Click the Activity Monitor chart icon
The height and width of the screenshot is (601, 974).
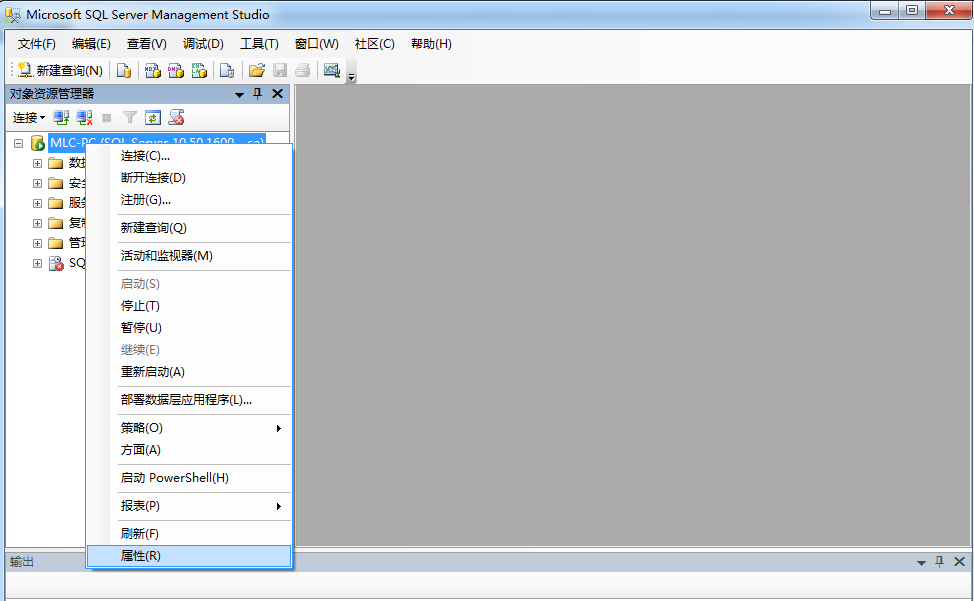(332, 70)
